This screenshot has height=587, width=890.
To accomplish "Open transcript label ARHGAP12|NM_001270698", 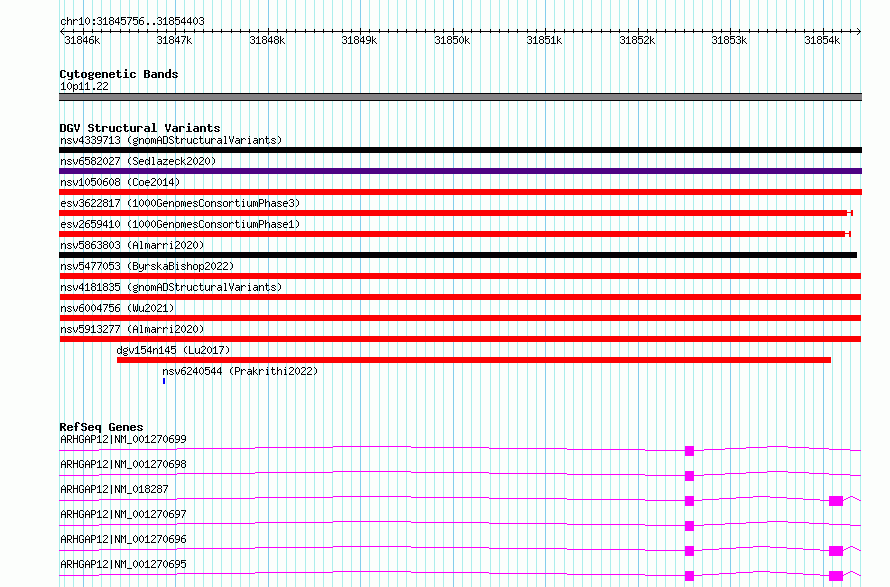I will pos(123,464).
